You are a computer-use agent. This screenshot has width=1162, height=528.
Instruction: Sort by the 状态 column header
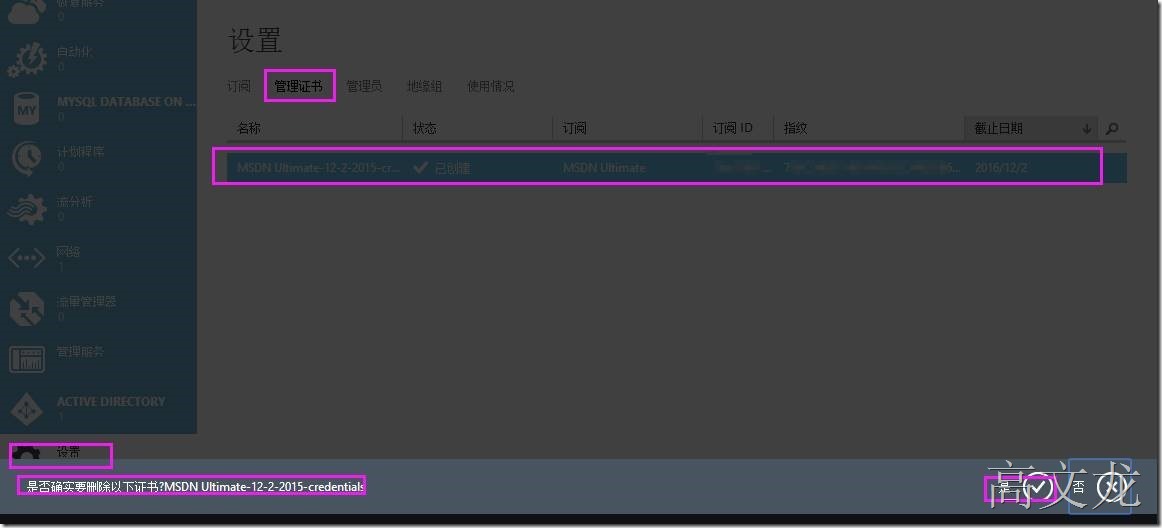point(478,128)
